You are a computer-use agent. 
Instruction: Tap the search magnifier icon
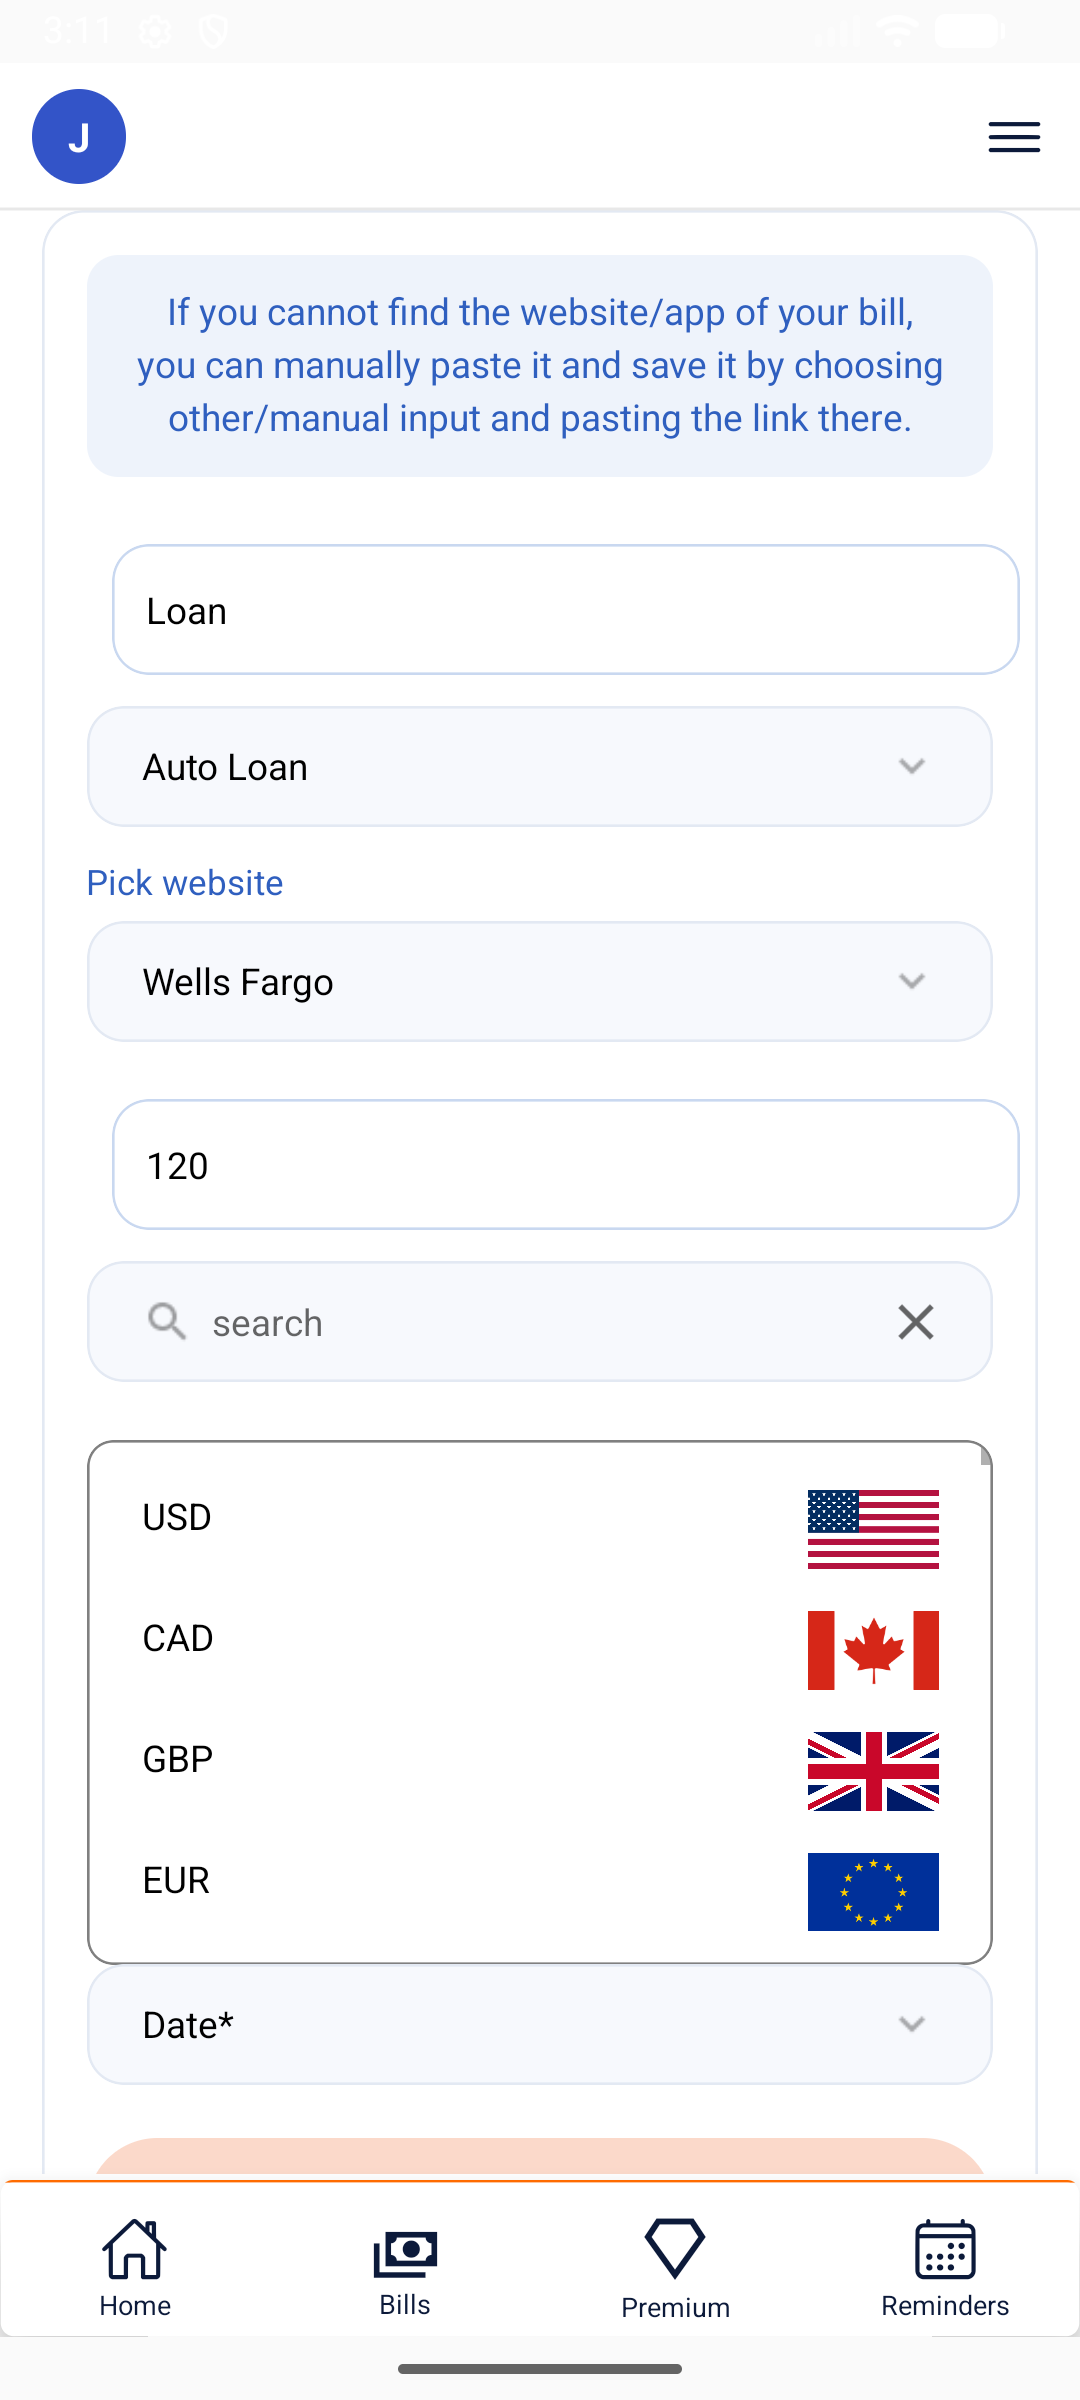(x=167, y=1322)
